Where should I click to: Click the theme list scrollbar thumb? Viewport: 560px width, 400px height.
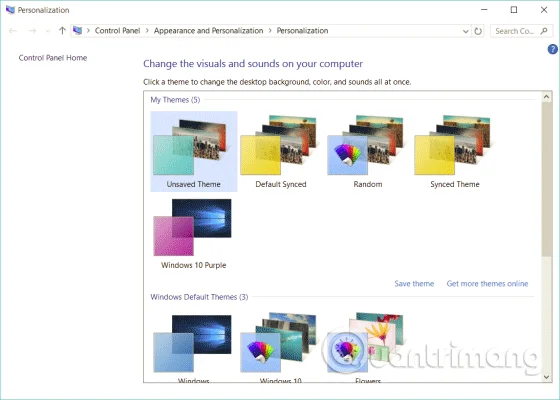546,179
